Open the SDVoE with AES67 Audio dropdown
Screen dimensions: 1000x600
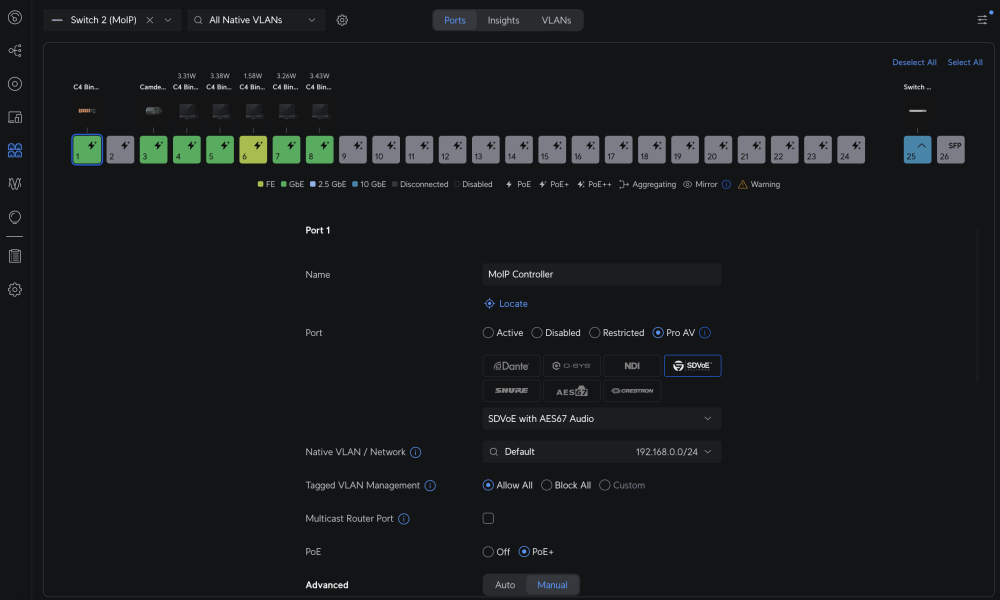tap(601, 419)
